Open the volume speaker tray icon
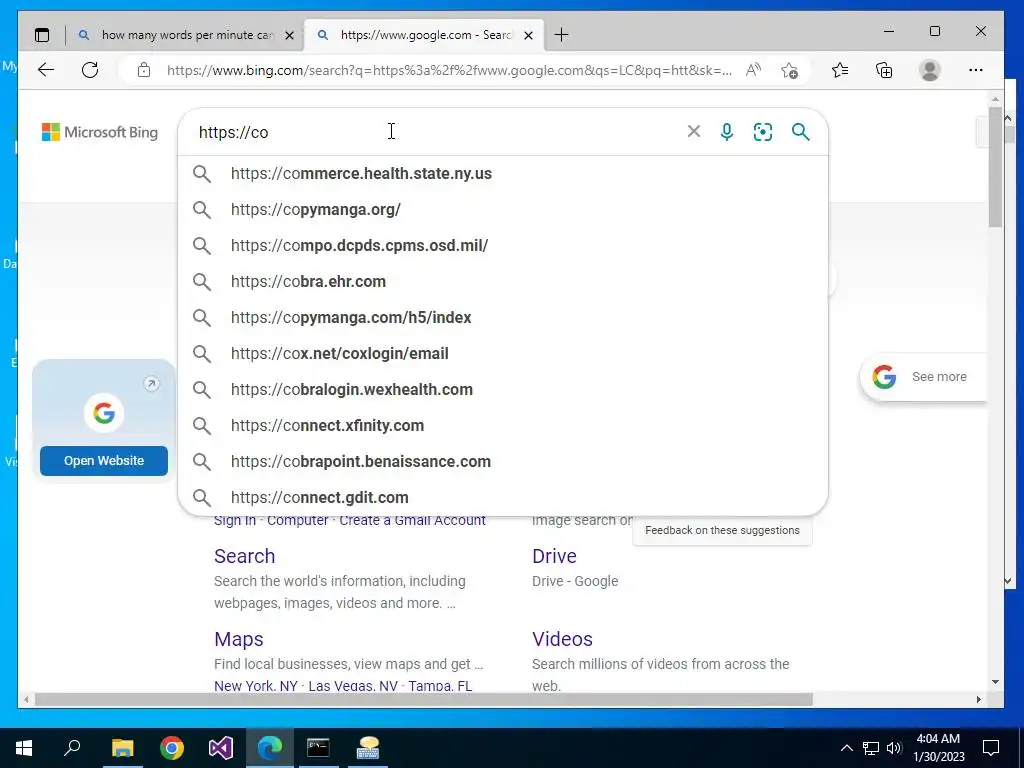This screenshot has width=1024, height=768. point(894,748)
